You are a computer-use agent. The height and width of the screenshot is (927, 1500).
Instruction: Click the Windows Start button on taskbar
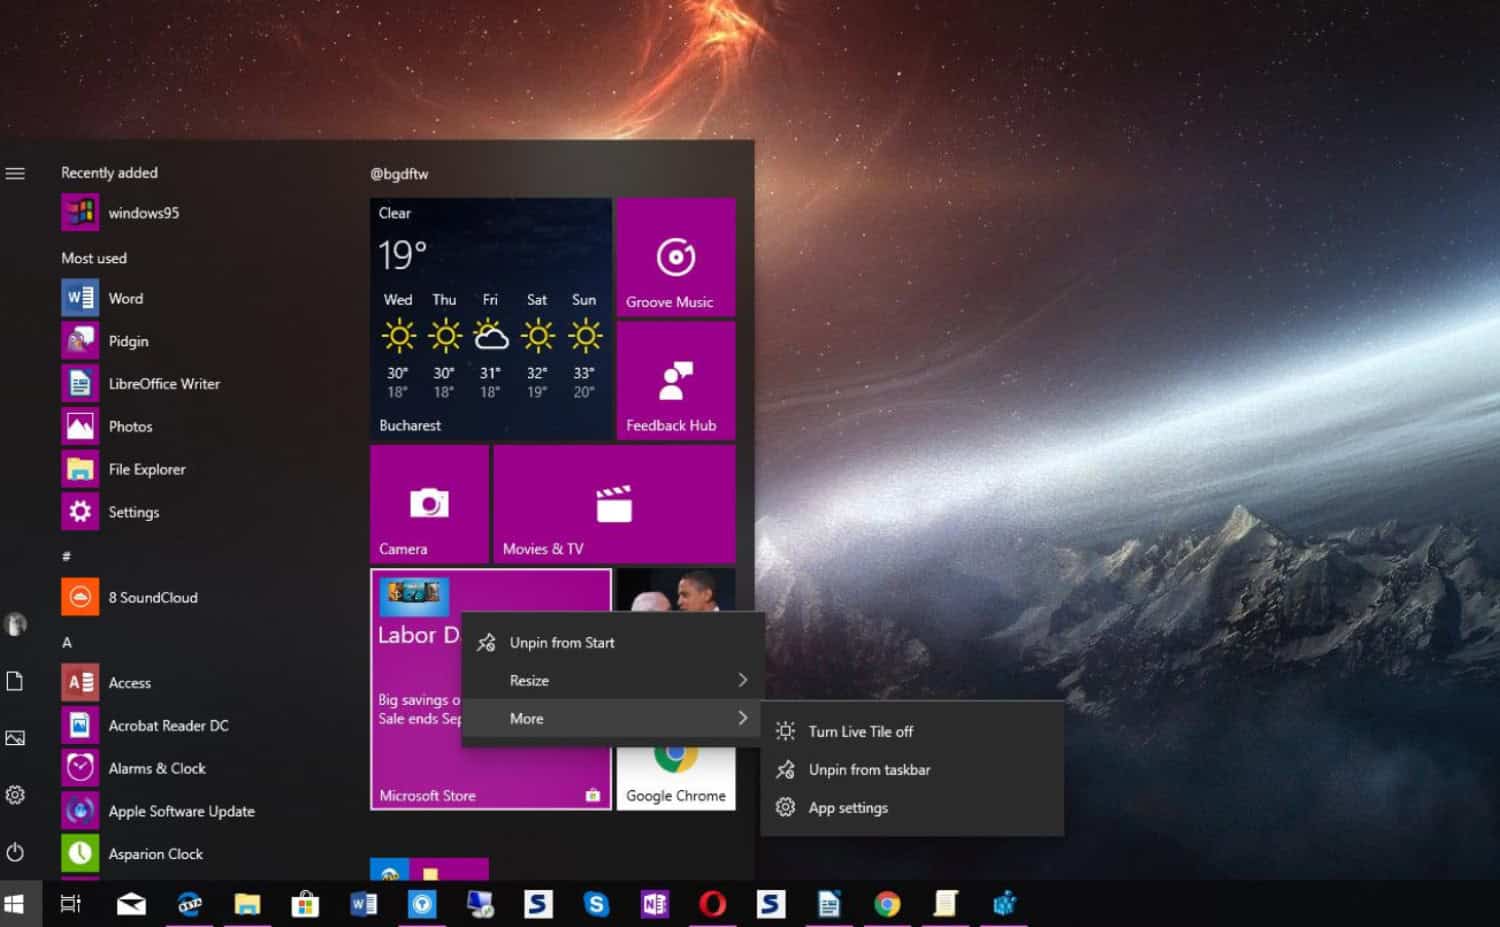[14, 904]
